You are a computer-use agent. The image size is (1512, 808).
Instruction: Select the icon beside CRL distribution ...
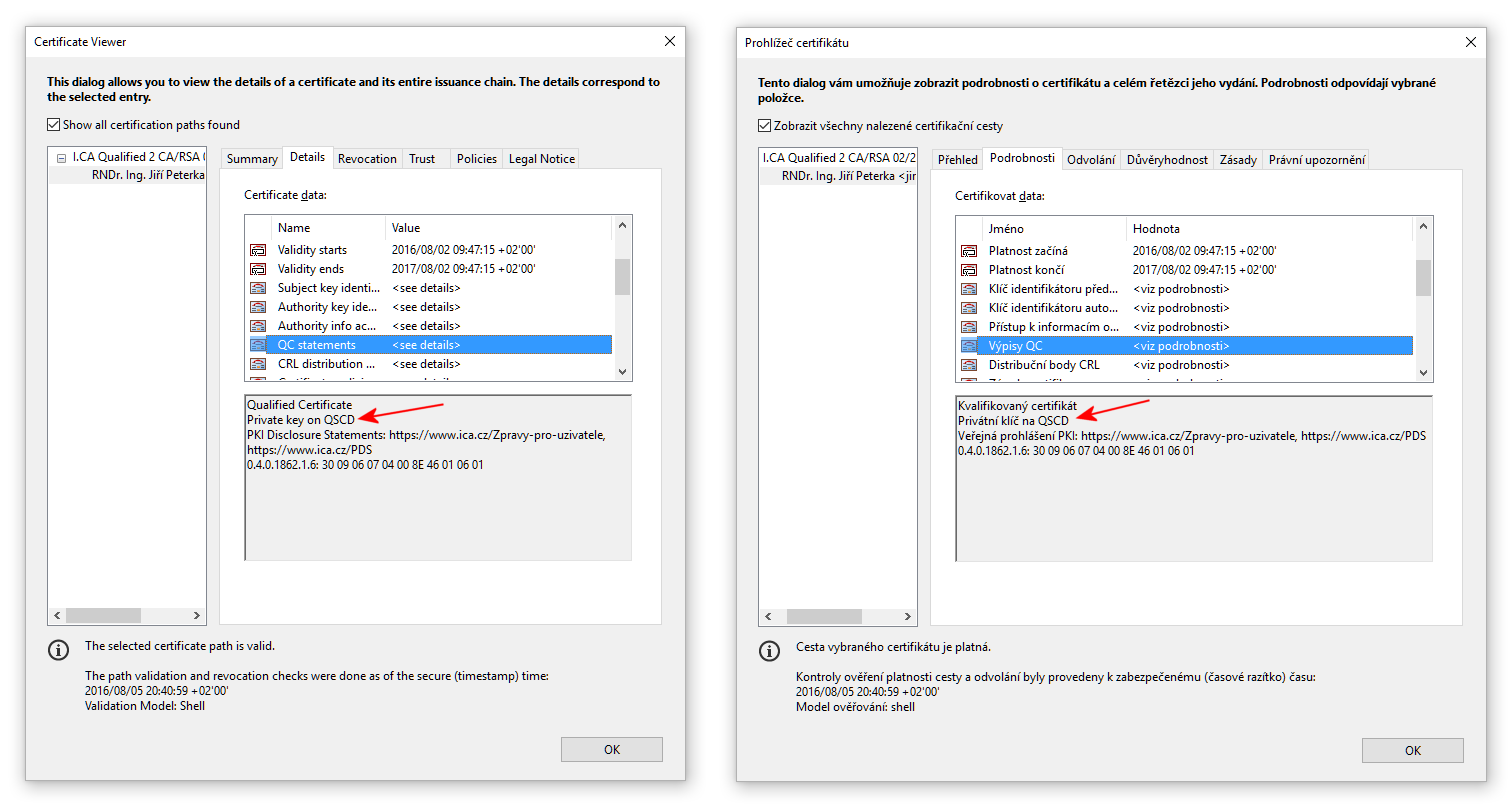point(258,364)
